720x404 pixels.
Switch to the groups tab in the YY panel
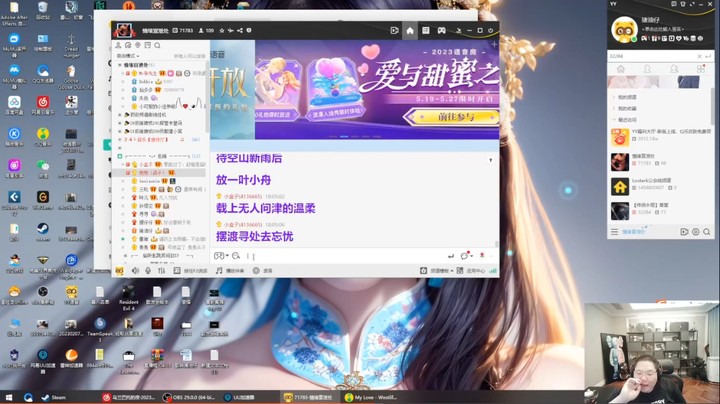coord(674,69)
